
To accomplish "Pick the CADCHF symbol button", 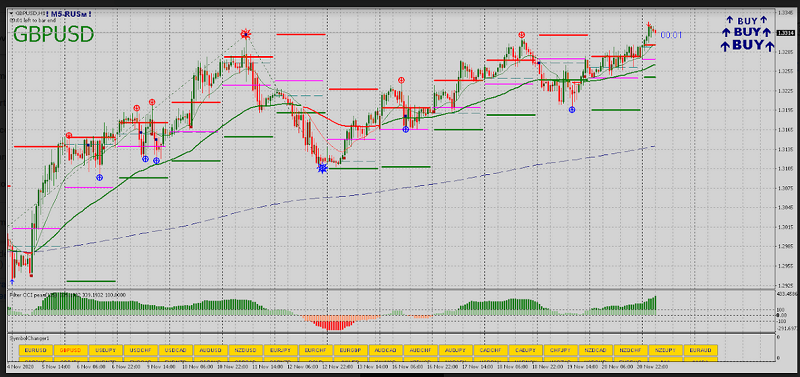I will point(490,350).
